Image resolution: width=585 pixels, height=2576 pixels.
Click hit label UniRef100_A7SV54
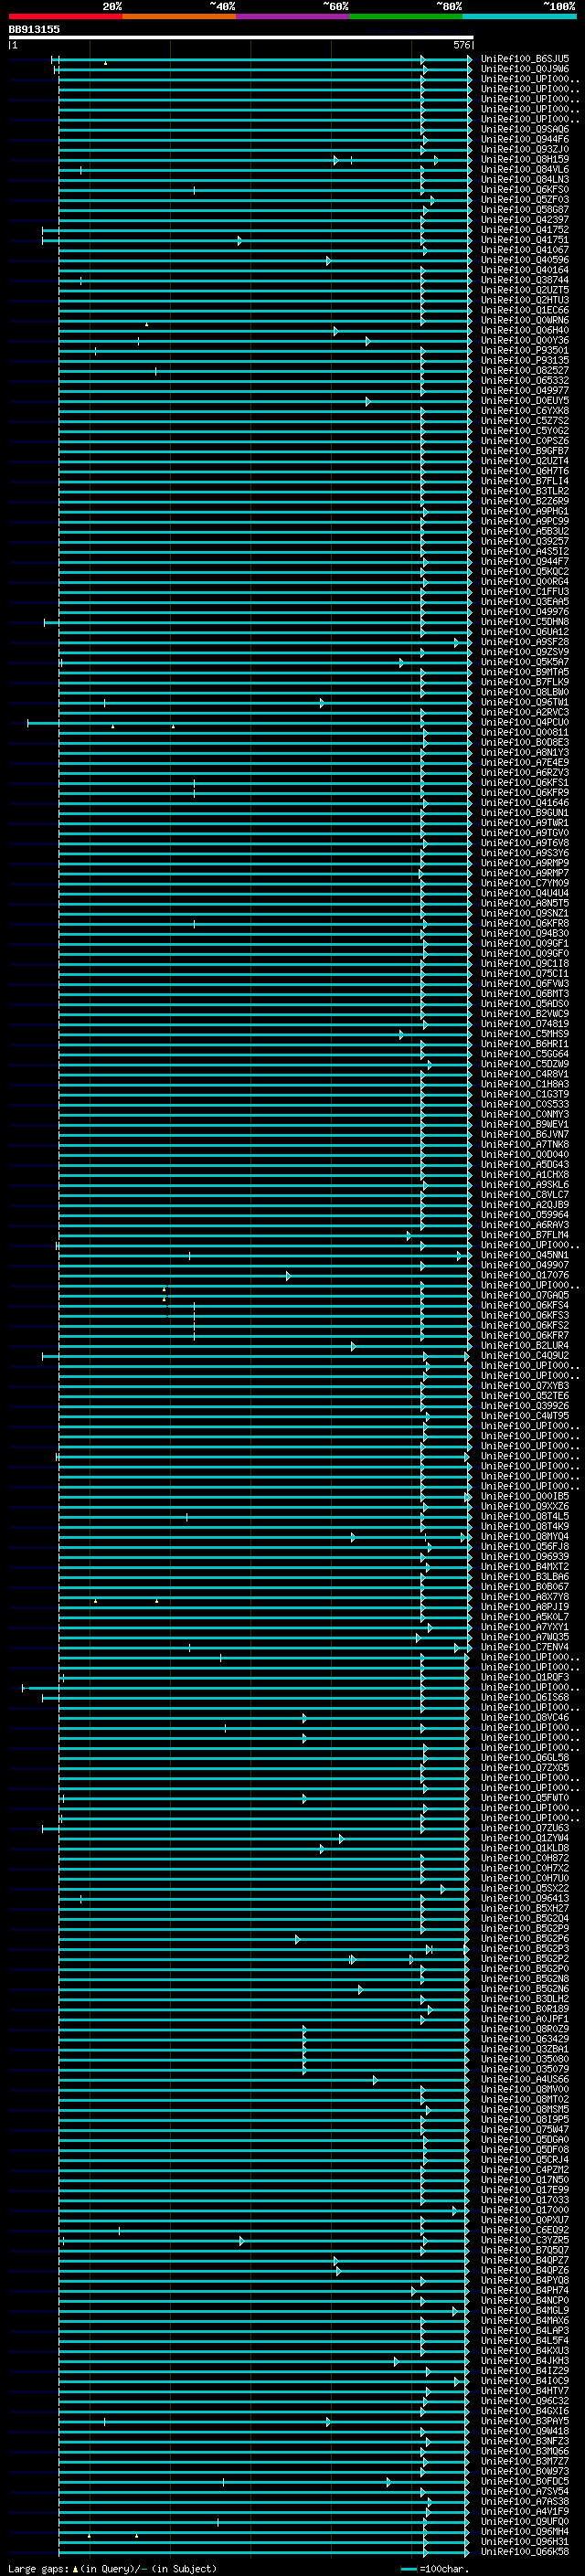pyautogui.click(x=525, y=2492)
